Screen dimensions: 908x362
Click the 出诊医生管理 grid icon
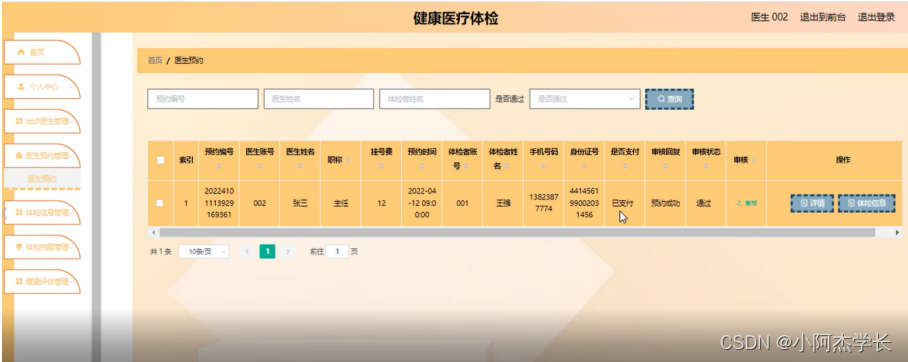point(19,121)
